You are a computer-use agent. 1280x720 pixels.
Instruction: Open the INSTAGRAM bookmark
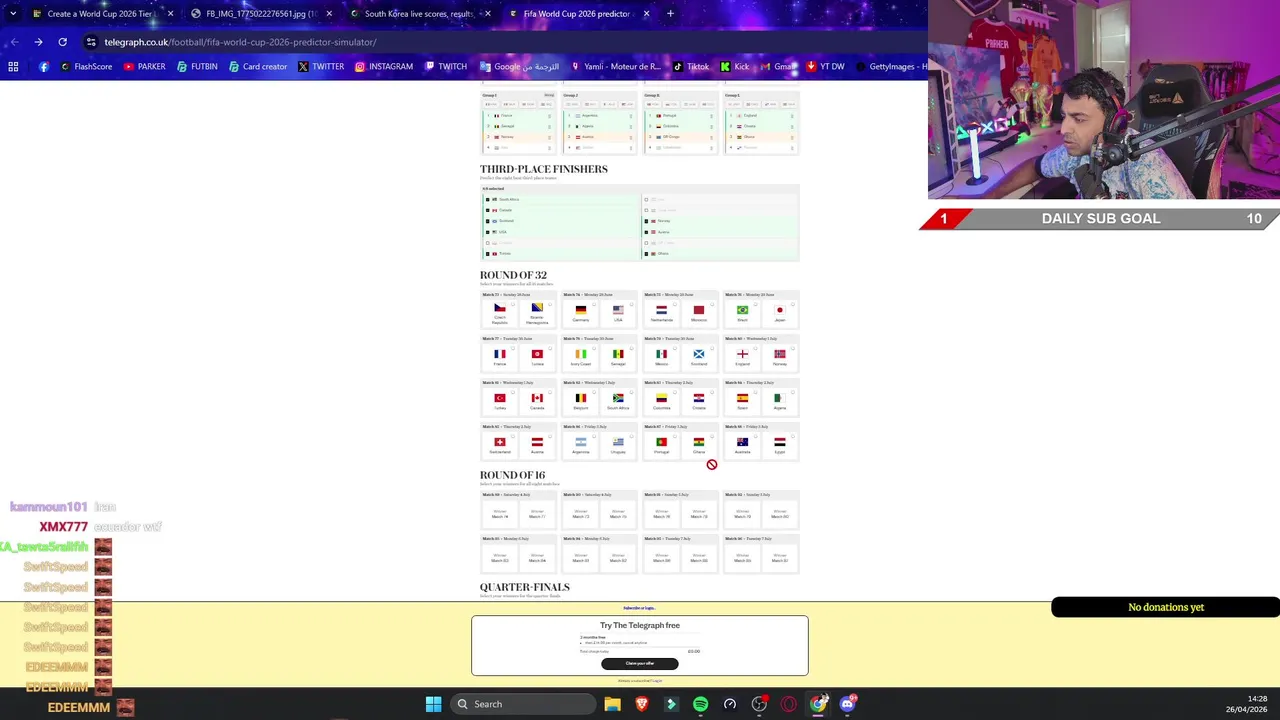pos(383,66)
